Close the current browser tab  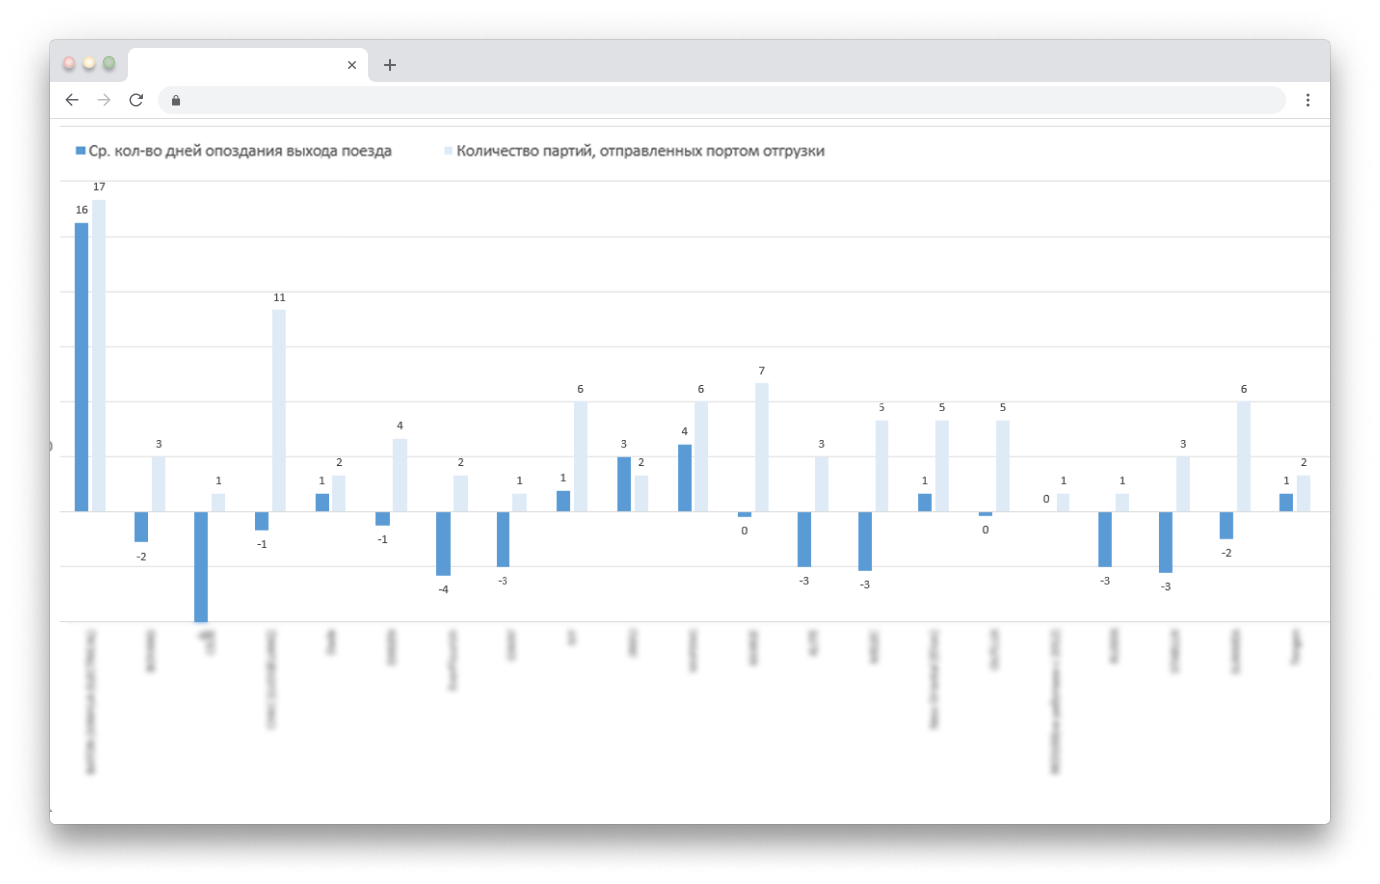352,65
